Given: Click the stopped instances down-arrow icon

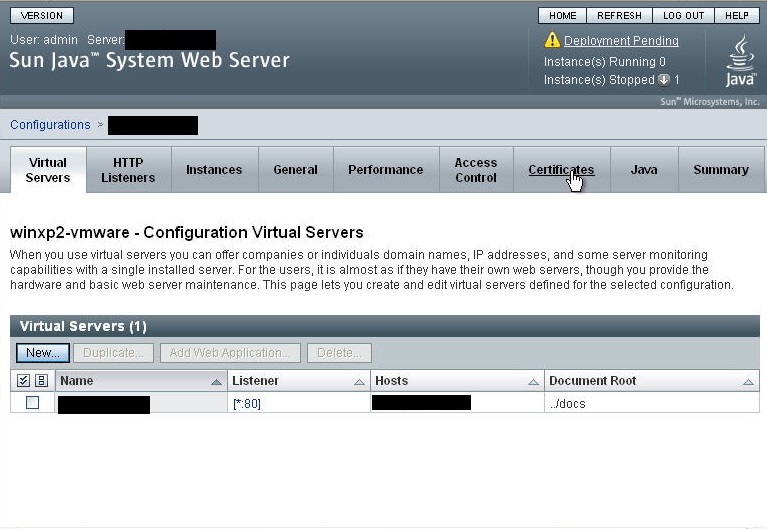Looking at the screenshot, I should point(663,80).
